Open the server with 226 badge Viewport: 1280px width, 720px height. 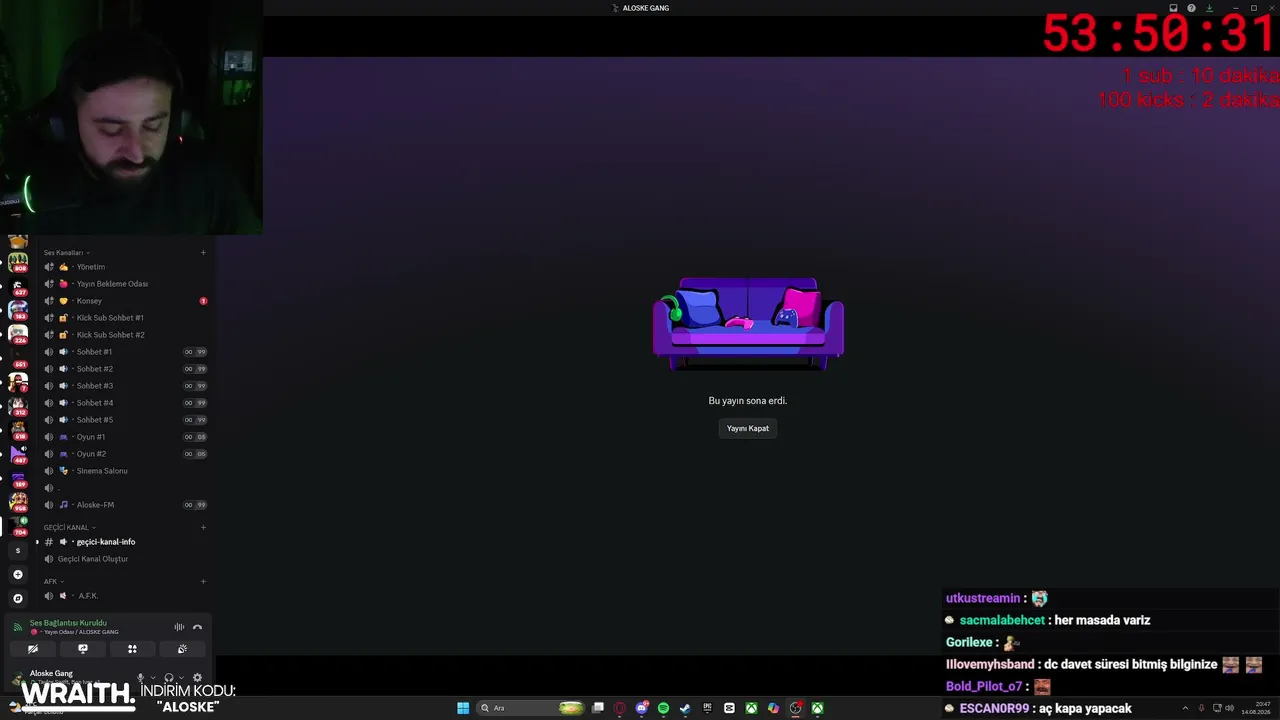tap(18, 334)
